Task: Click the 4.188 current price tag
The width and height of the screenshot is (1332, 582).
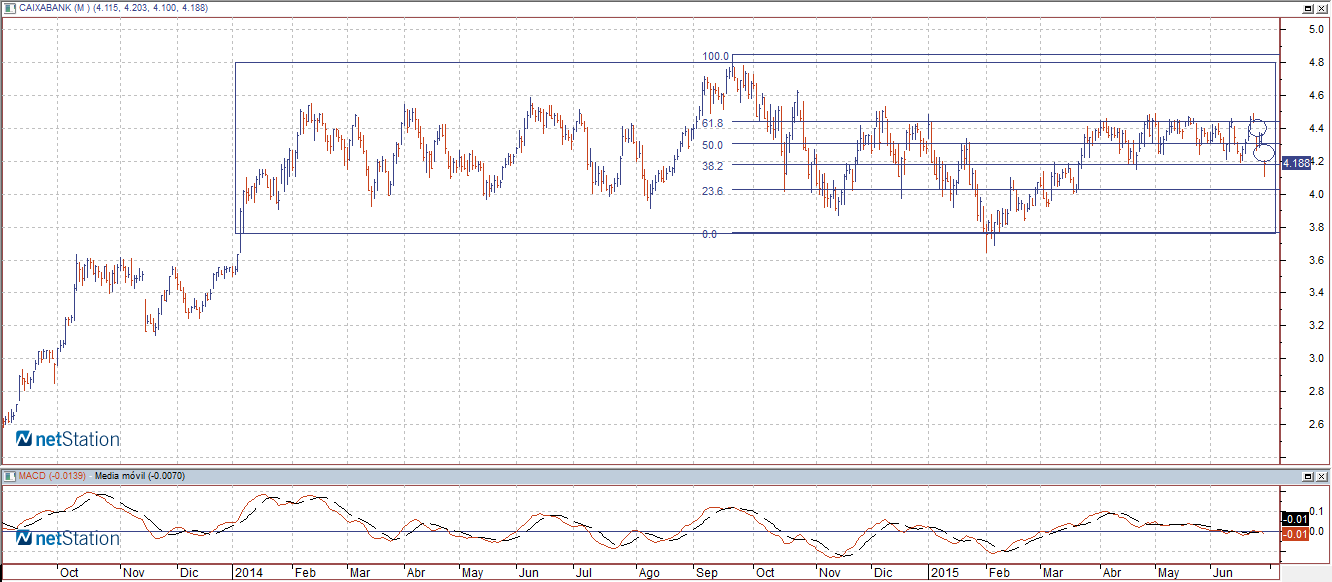Action: point(1295,163)
